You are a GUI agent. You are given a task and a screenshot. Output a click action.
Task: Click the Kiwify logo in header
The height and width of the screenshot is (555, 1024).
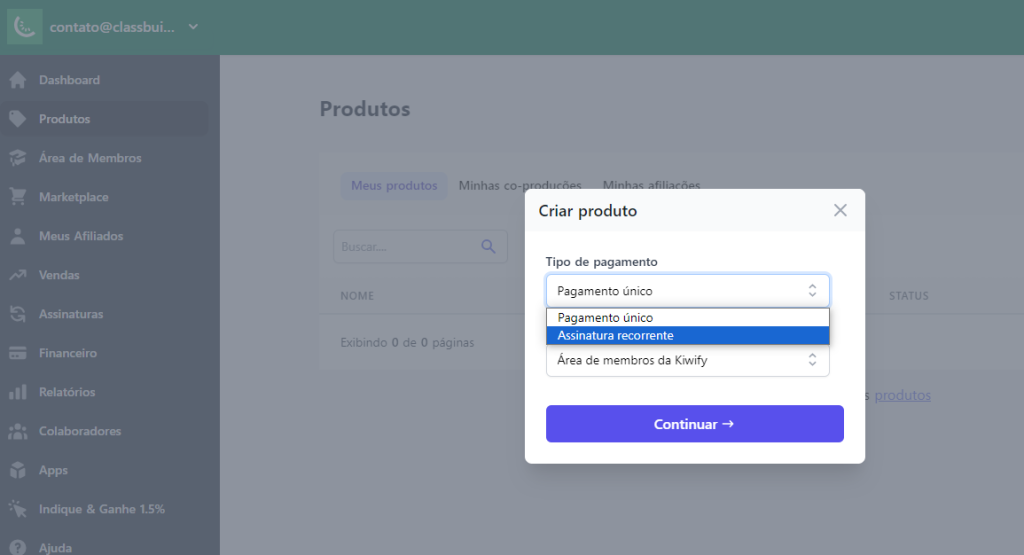coord(25,27)
